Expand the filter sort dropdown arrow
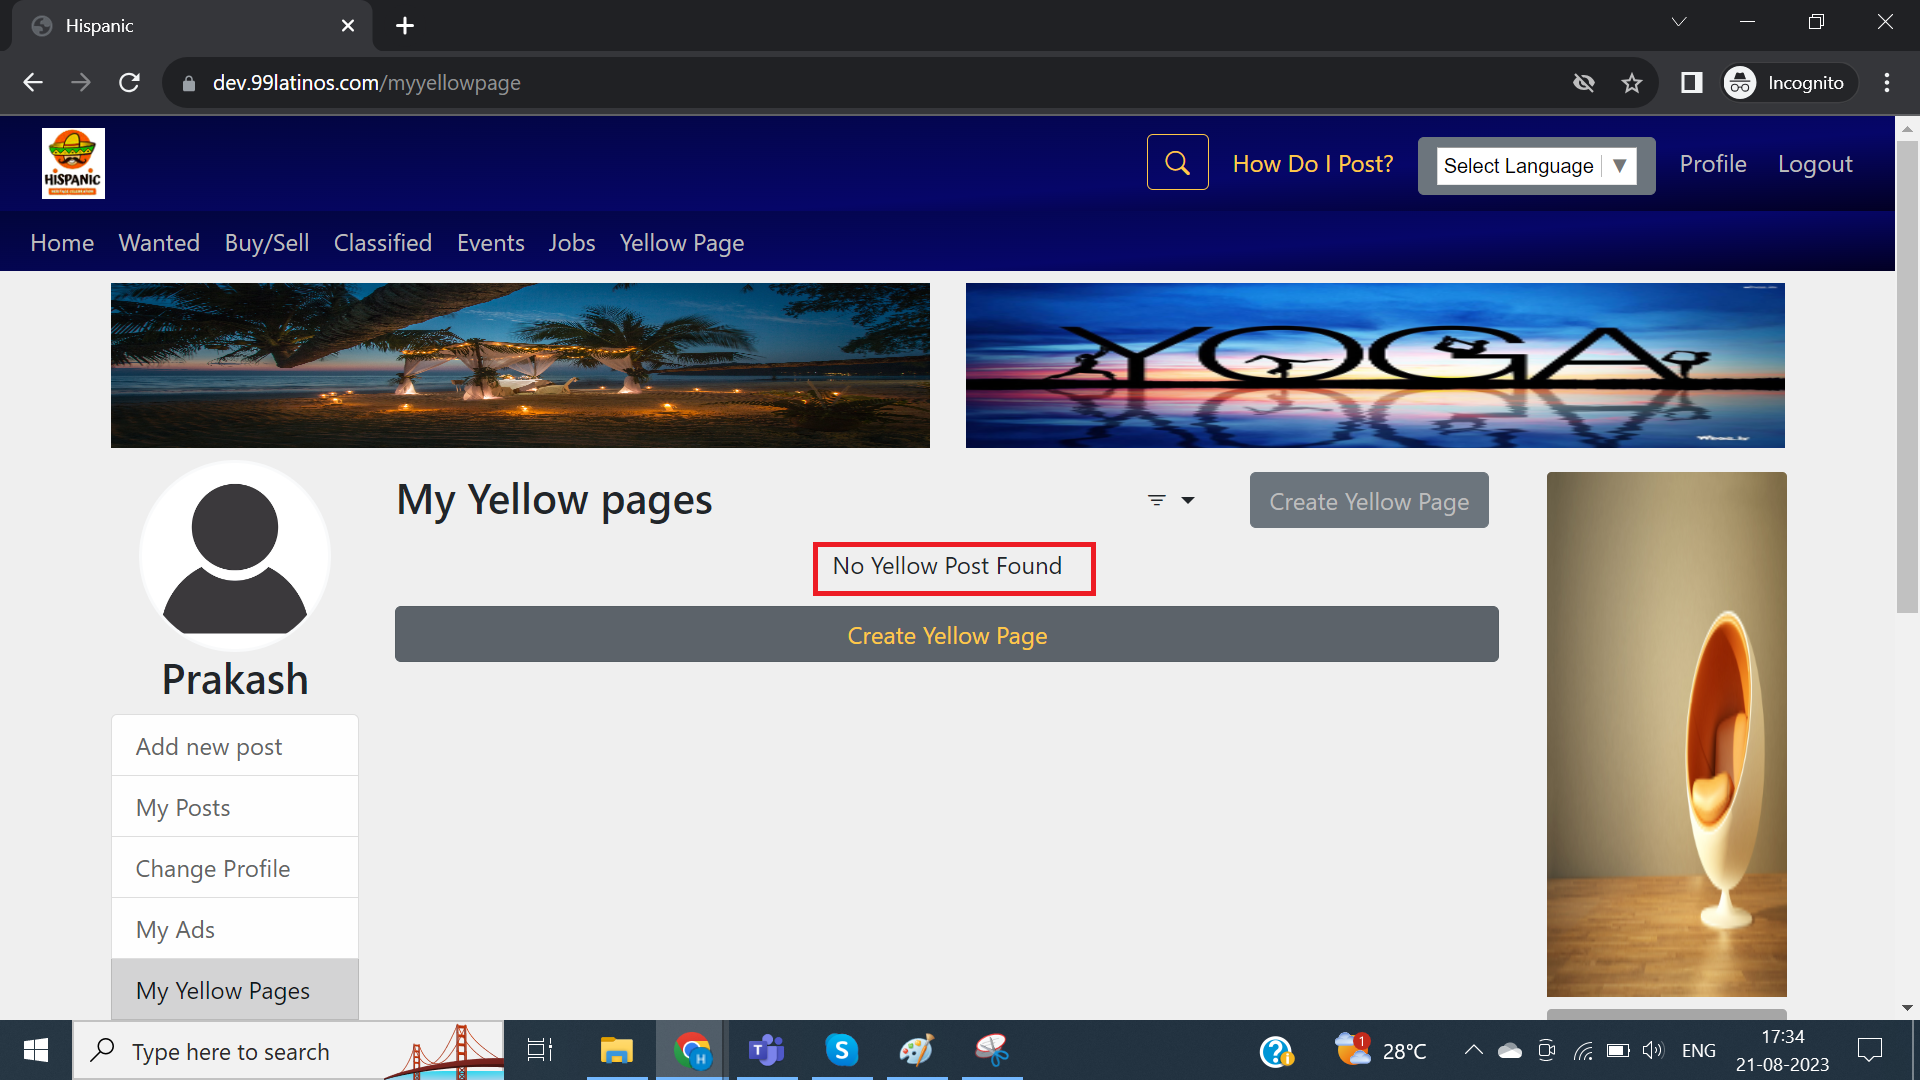 click(1187, 500)
